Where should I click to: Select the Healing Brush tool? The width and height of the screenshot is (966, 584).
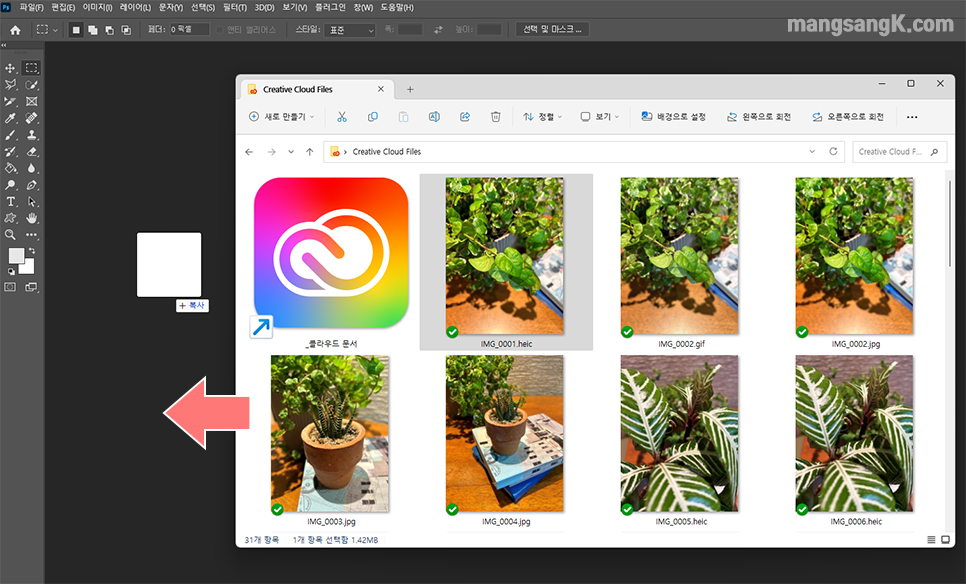[x=31, y=118]
